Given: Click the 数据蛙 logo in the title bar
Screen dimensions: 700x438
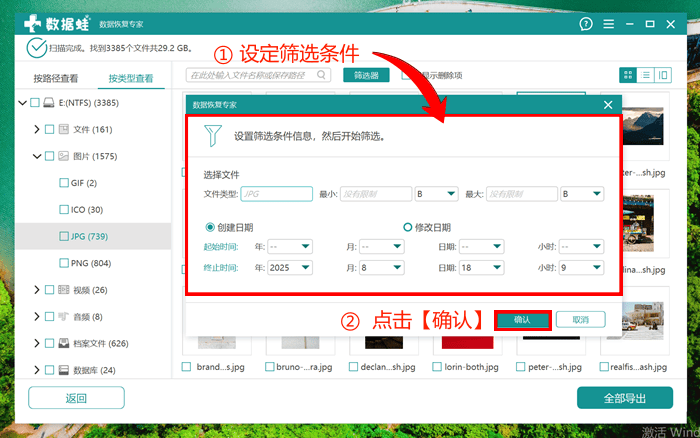Looking at the screenshot, I should click(45, 23).
